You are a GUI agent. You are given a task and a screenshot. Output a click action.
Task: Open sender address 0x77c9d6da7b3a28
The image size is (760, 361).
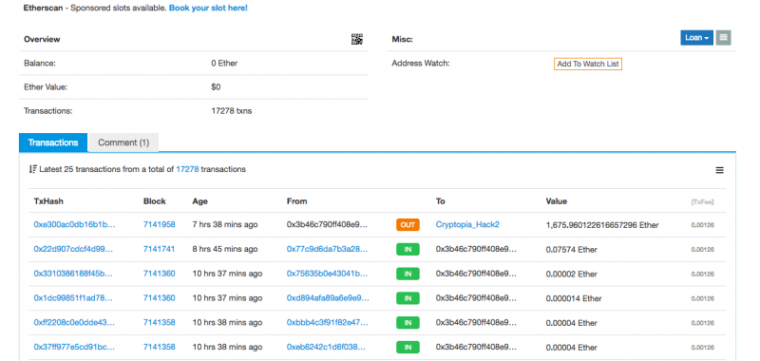click(x=327, y=249)
